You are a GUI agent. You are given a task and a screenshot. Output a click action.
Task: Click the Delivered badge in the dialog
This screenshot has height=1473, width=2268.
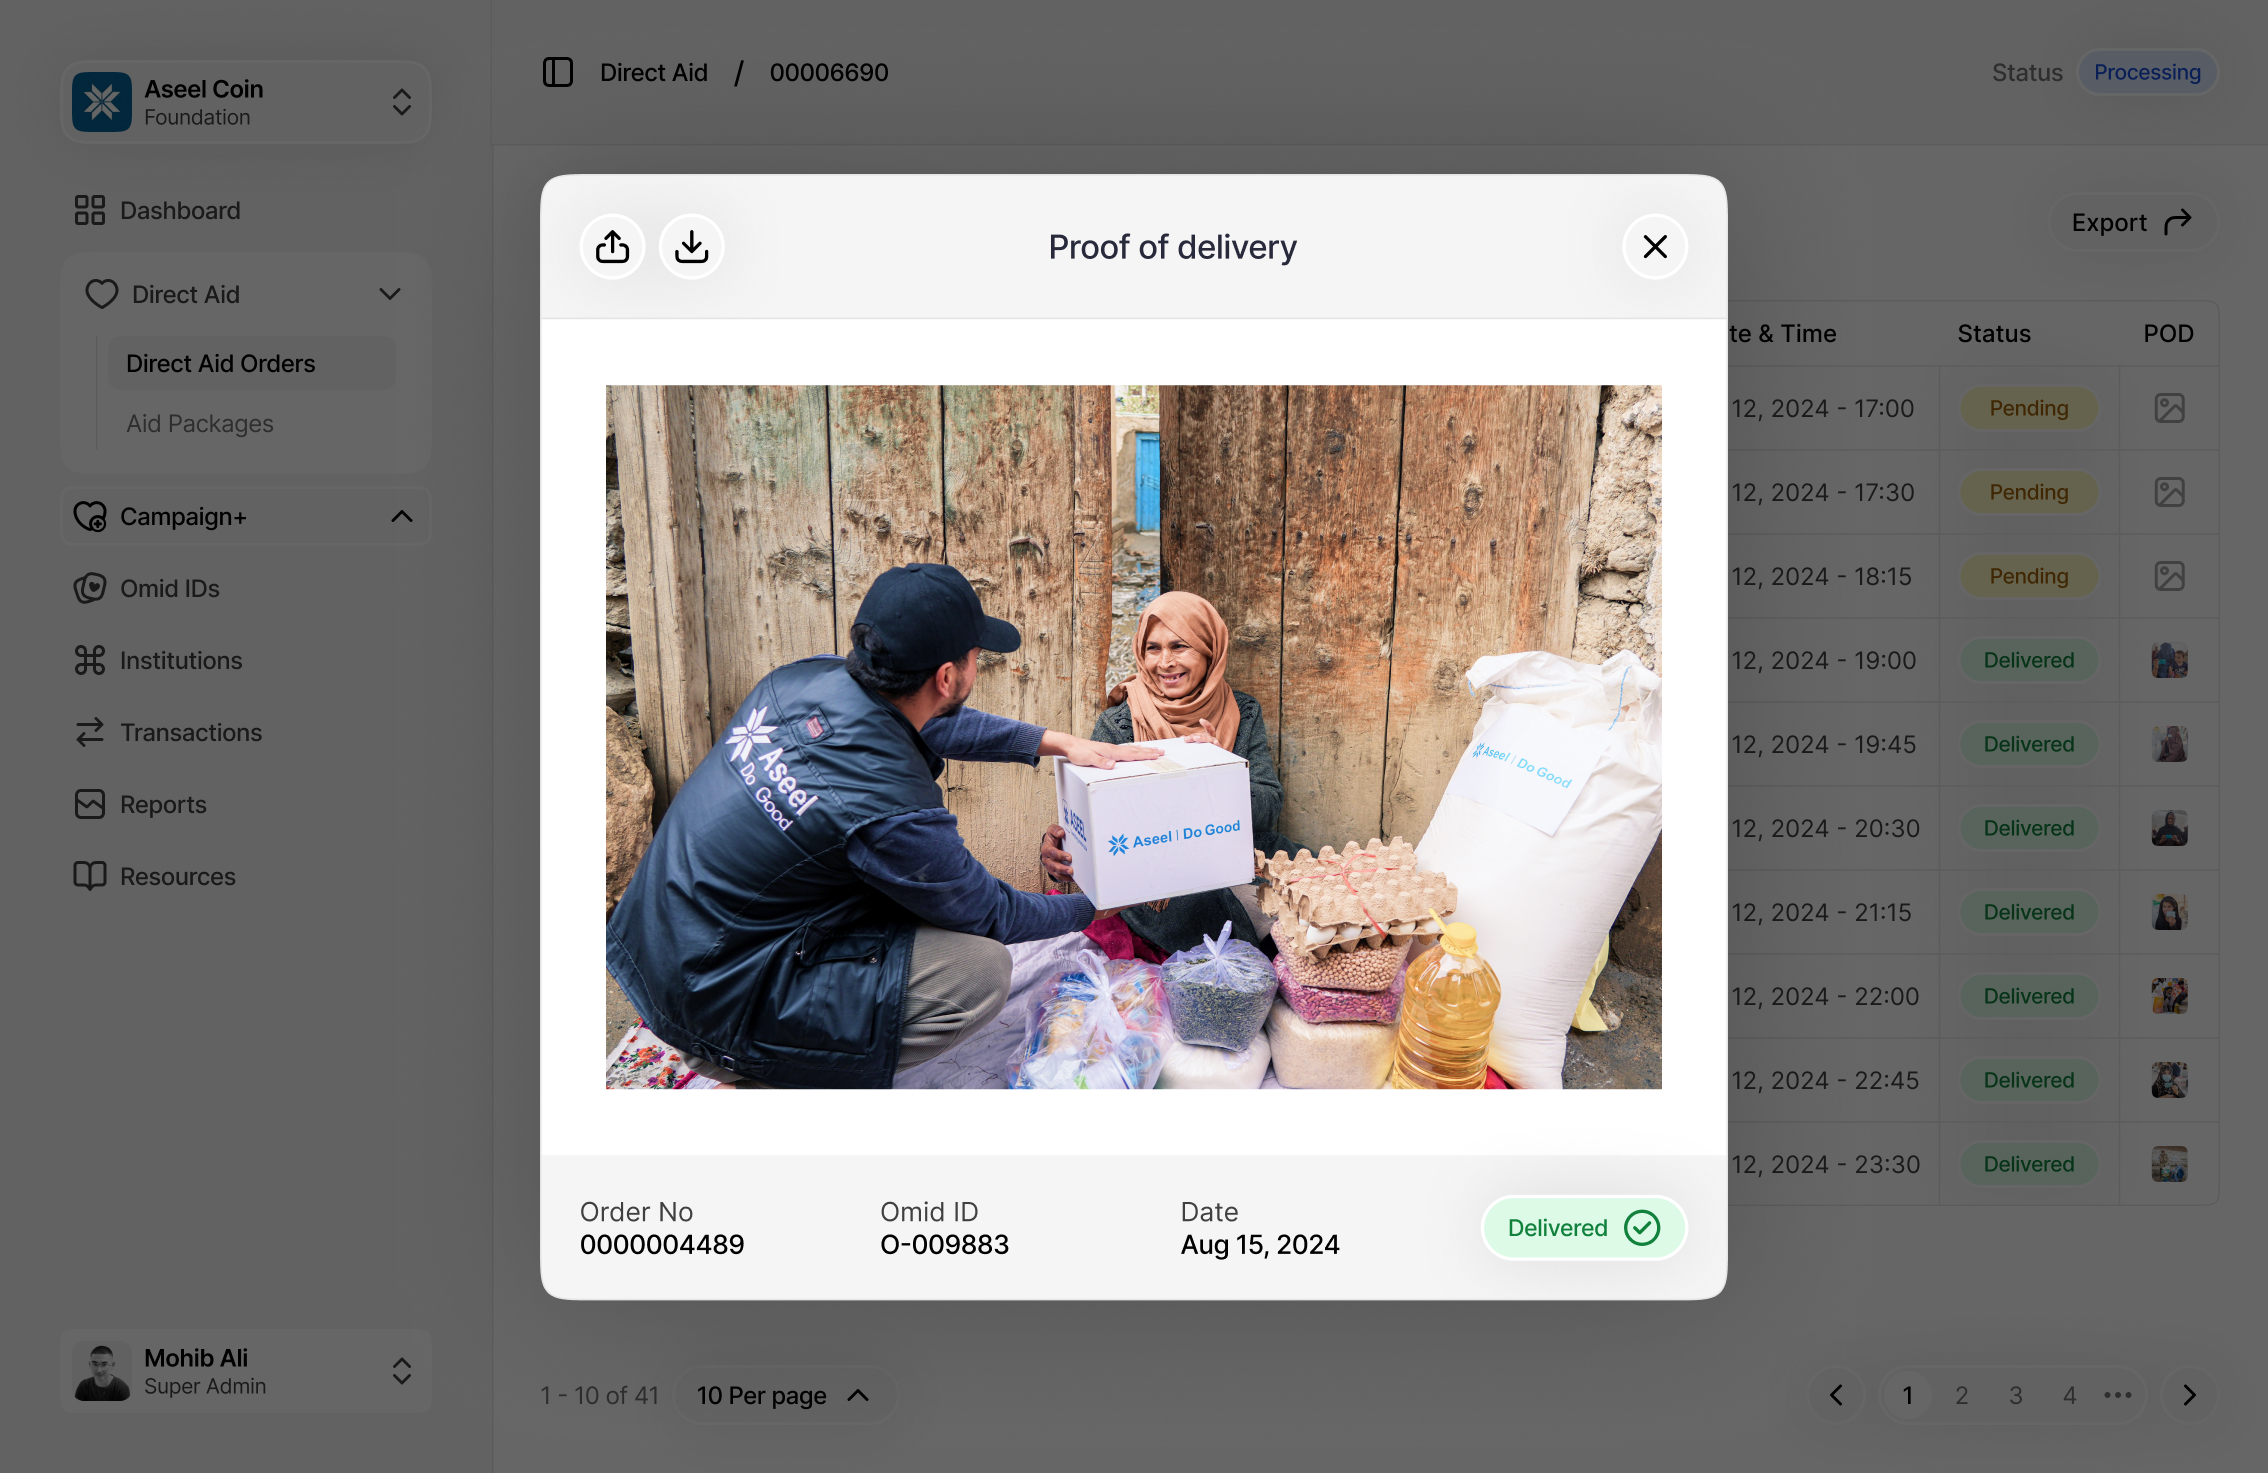(x=1583, y=1228)
